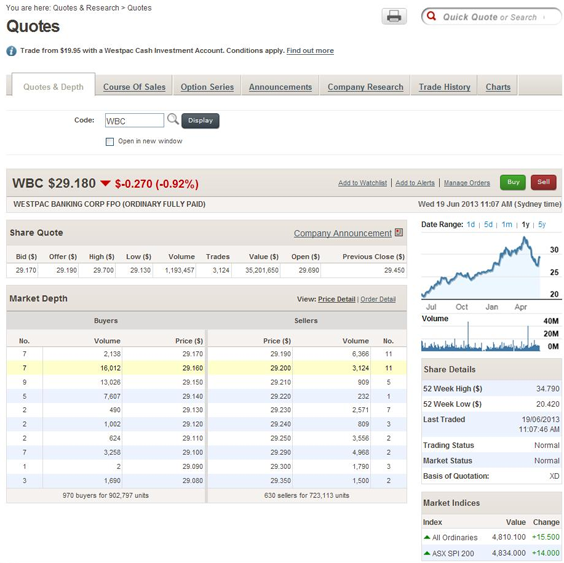Click the red magnifier in Quick Quote search

(431, 16)
